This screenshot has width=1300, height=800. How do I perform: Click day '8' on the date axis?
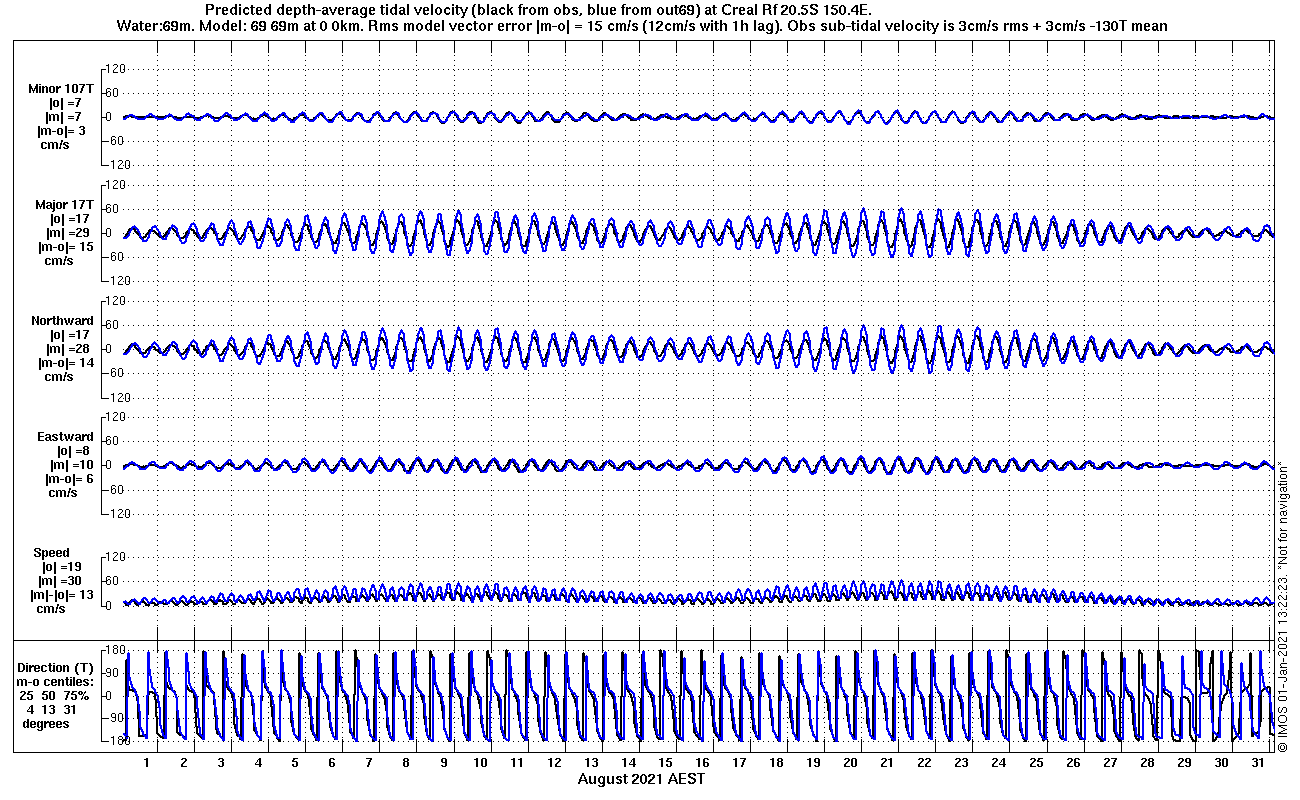[x=406, y=763]
